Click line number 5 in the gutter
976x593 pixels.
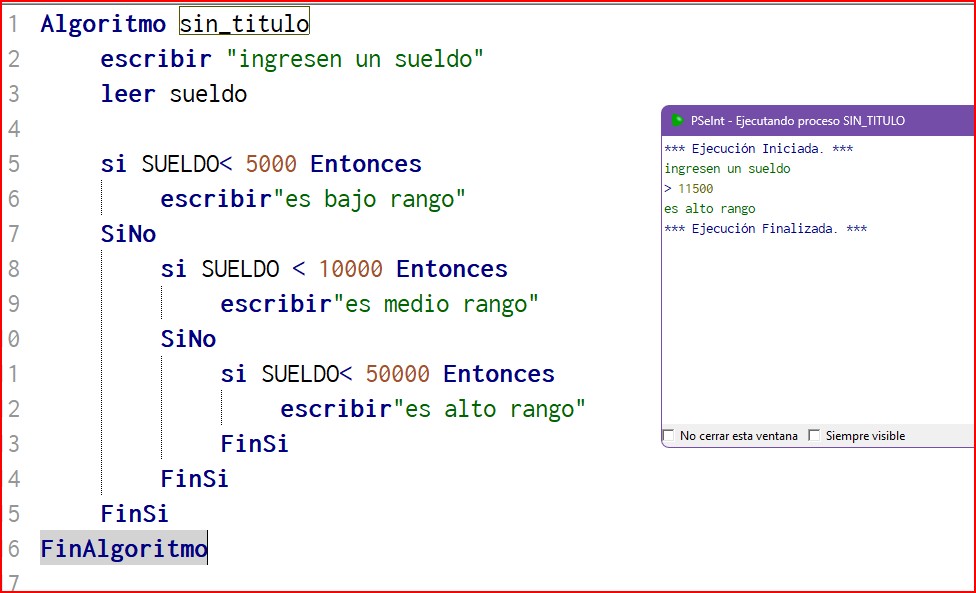13,164
